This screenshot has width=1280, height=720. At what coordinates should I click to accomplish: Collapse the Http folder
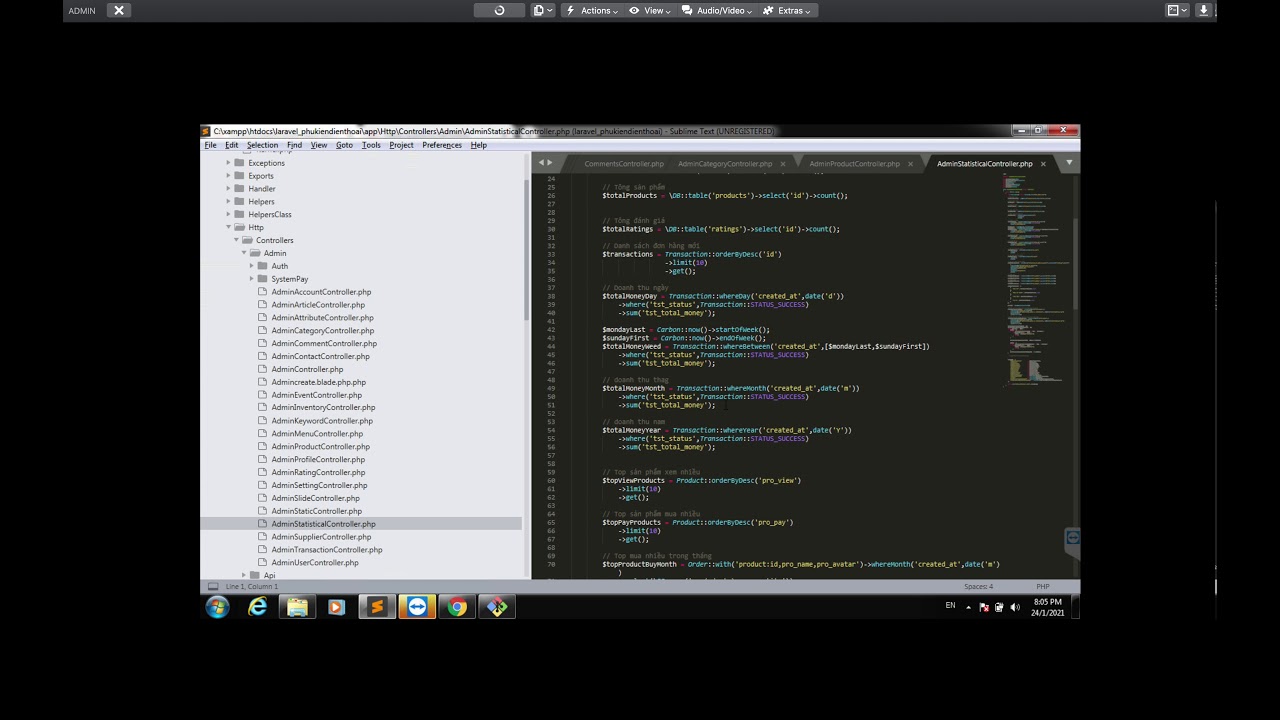pos(228,228)
